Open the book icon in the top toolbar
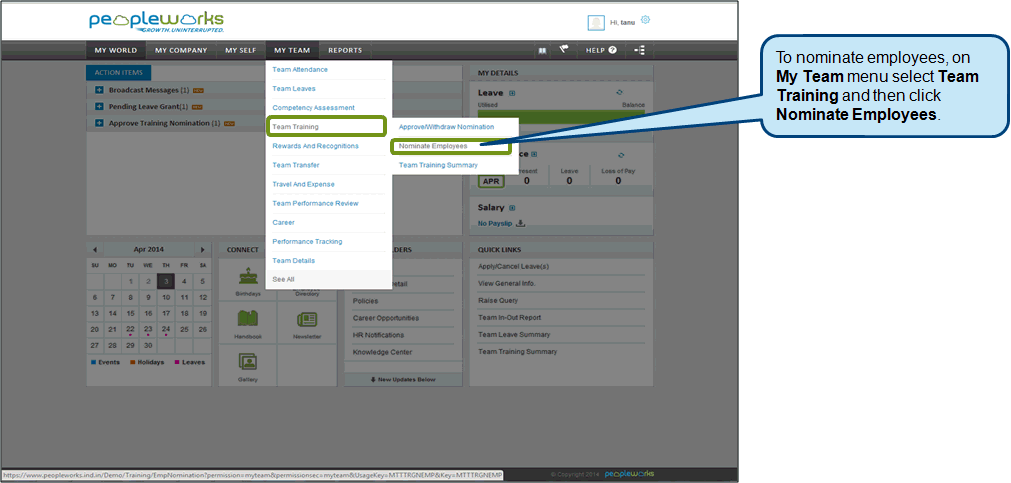 tap(543, 50)
